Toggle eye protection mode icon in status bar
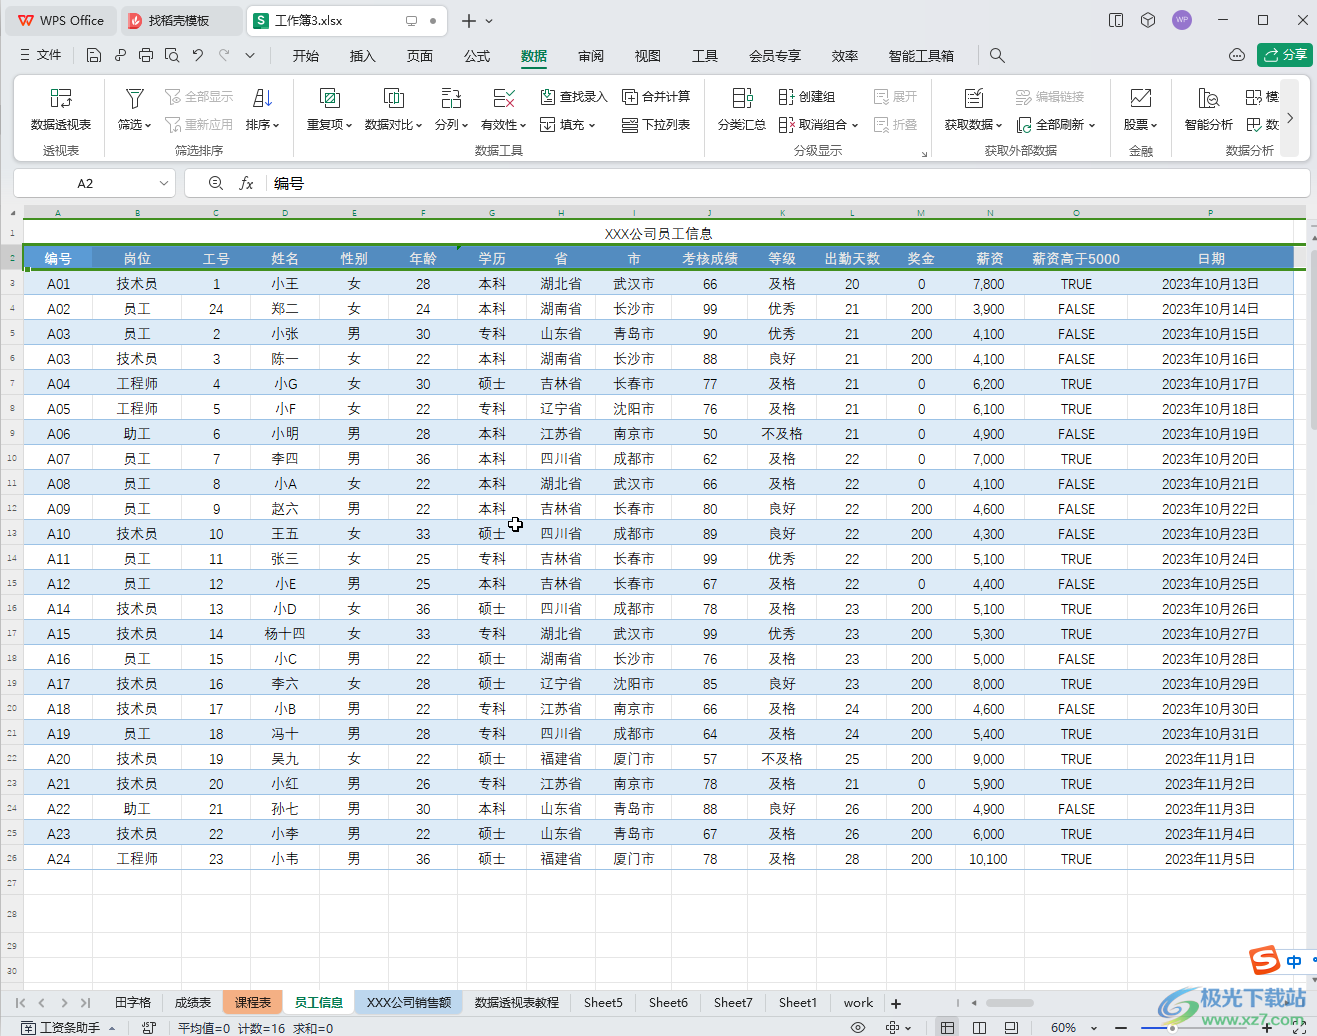1317x1036 pixels. (858, 1027)
